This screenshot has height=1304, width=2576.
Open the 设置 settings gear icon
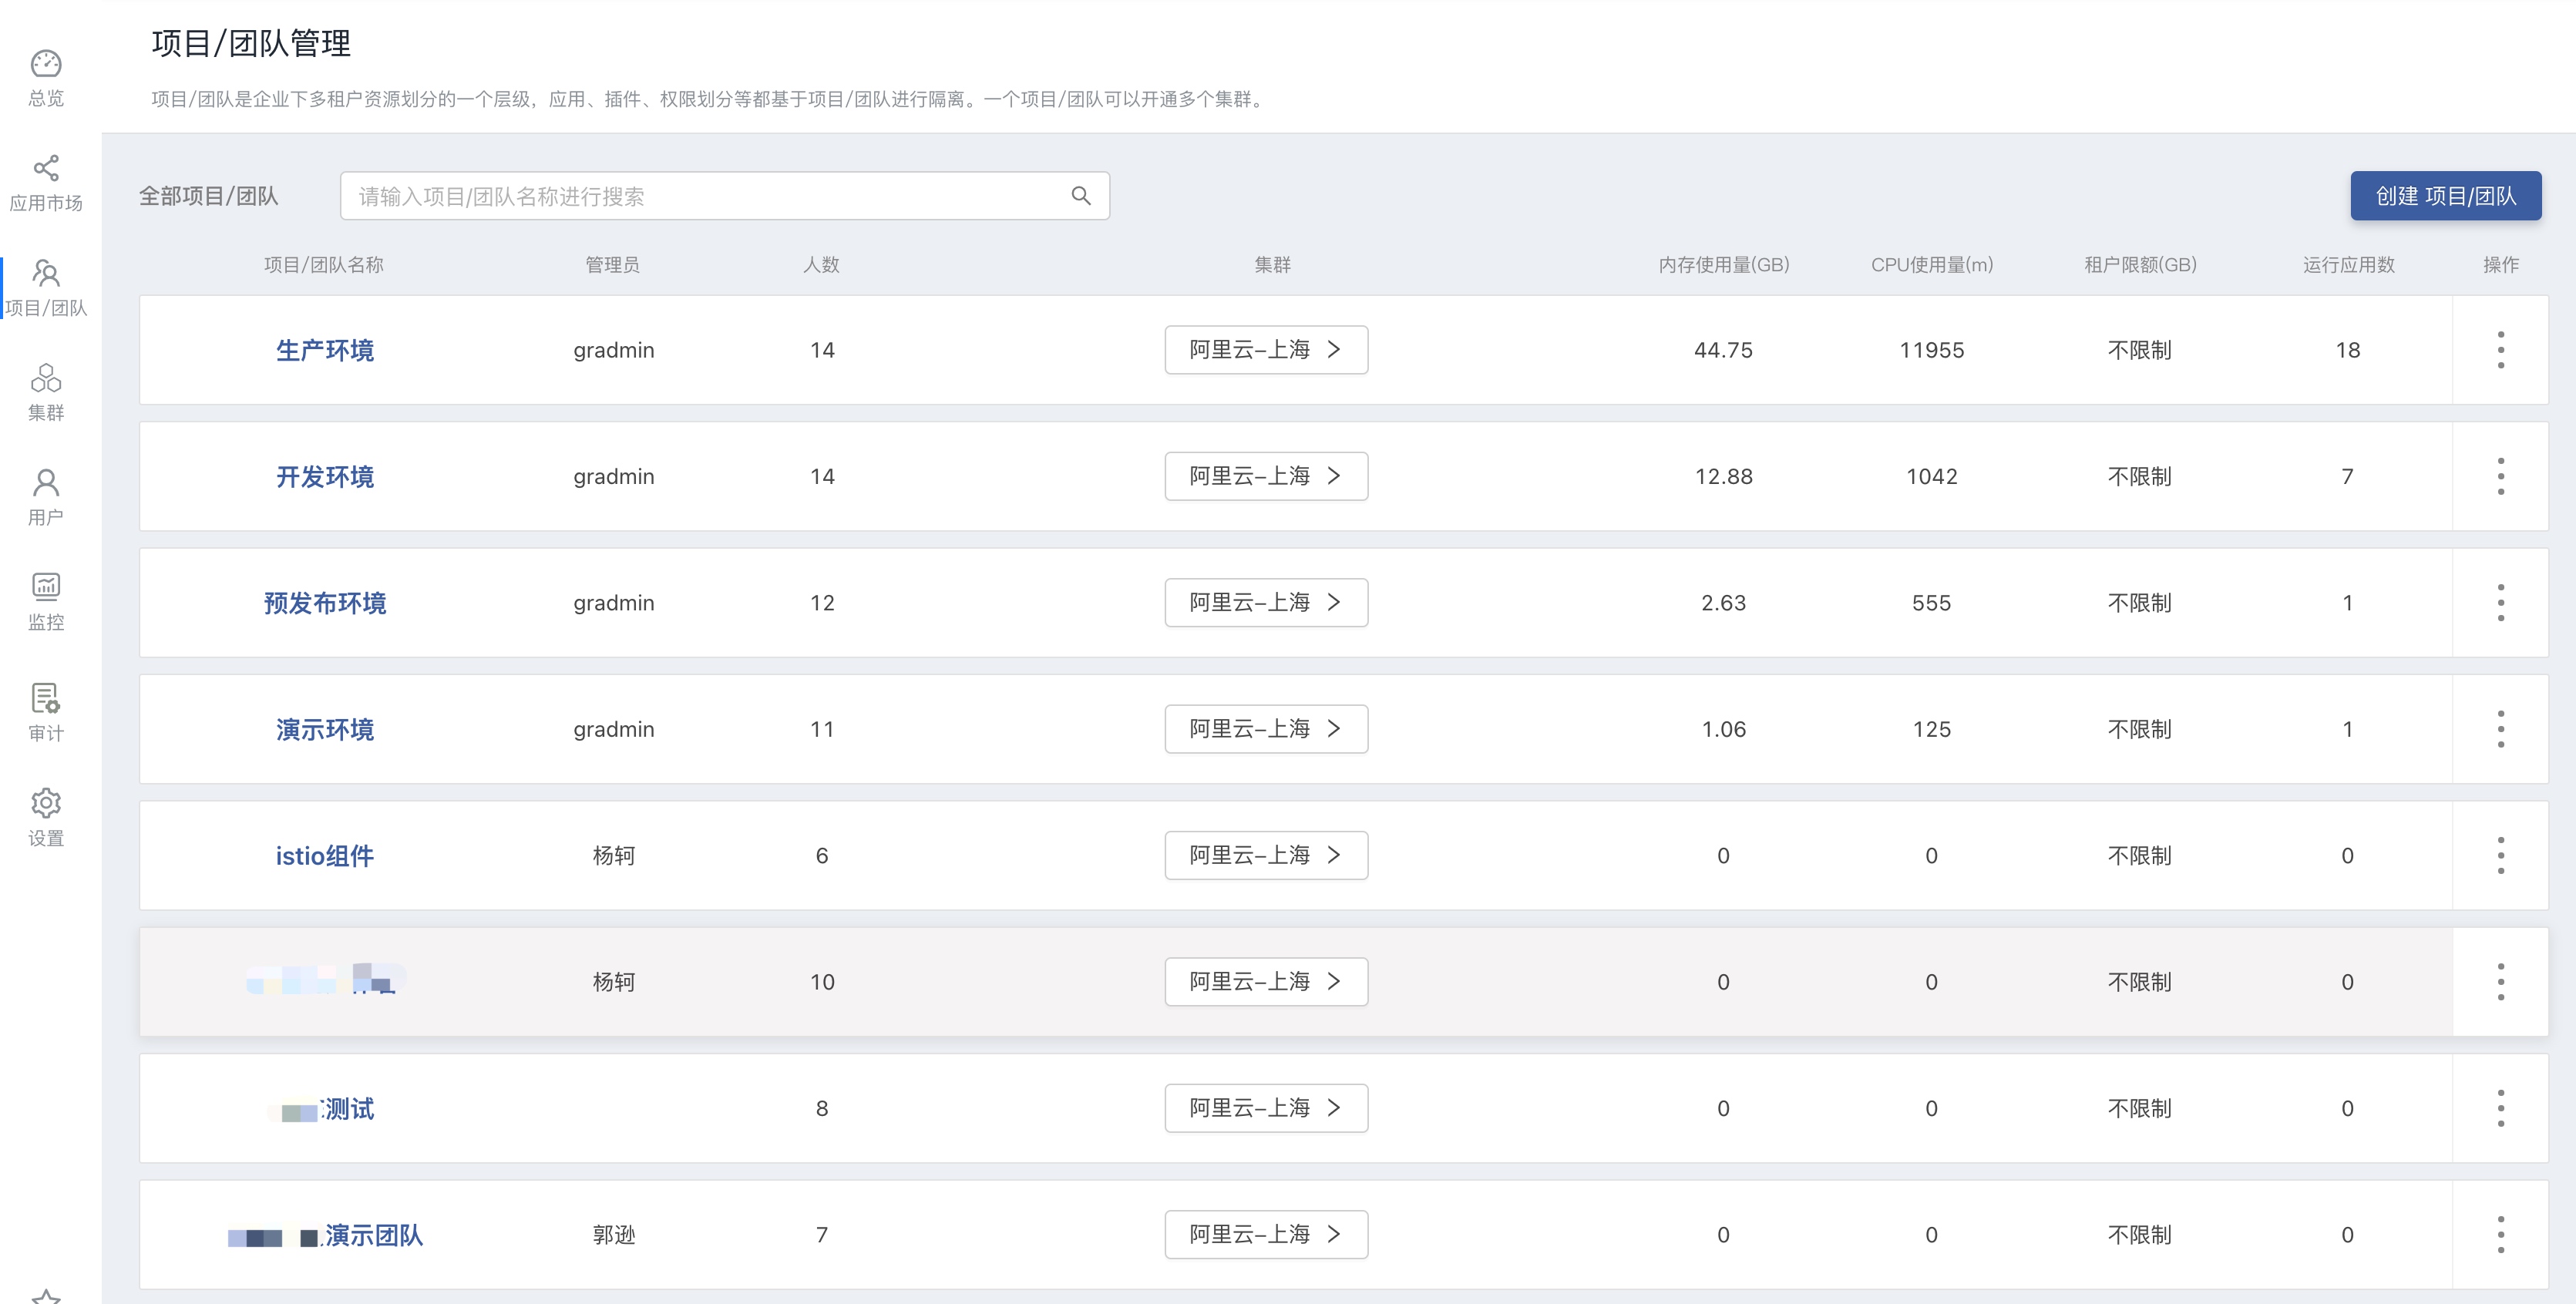[46, 803]
